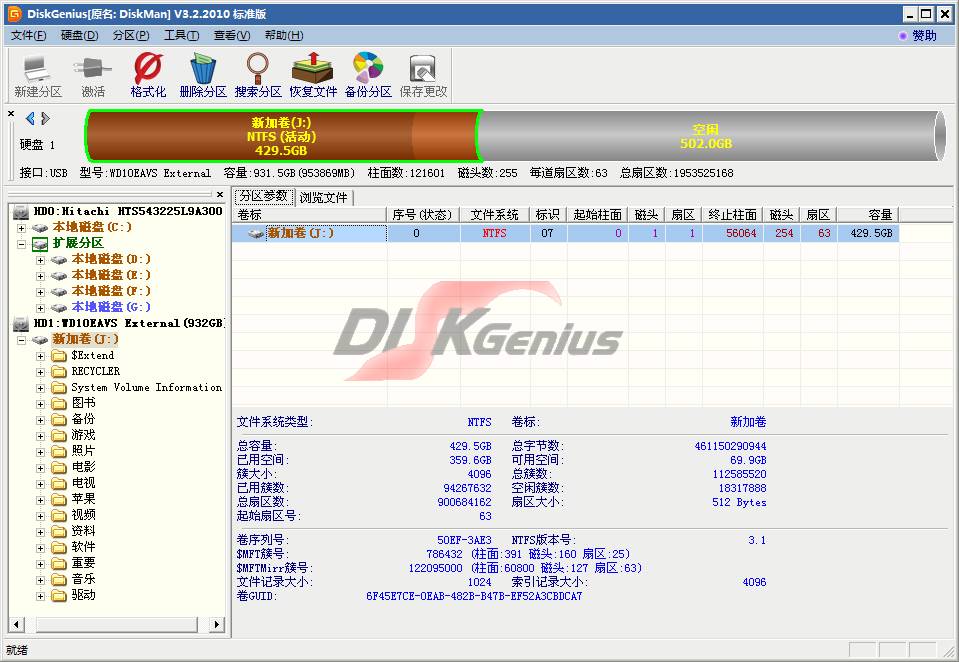Click the $Extend folder icon
This screenshot has width=959, height=662.
click(x=59, y=355)
